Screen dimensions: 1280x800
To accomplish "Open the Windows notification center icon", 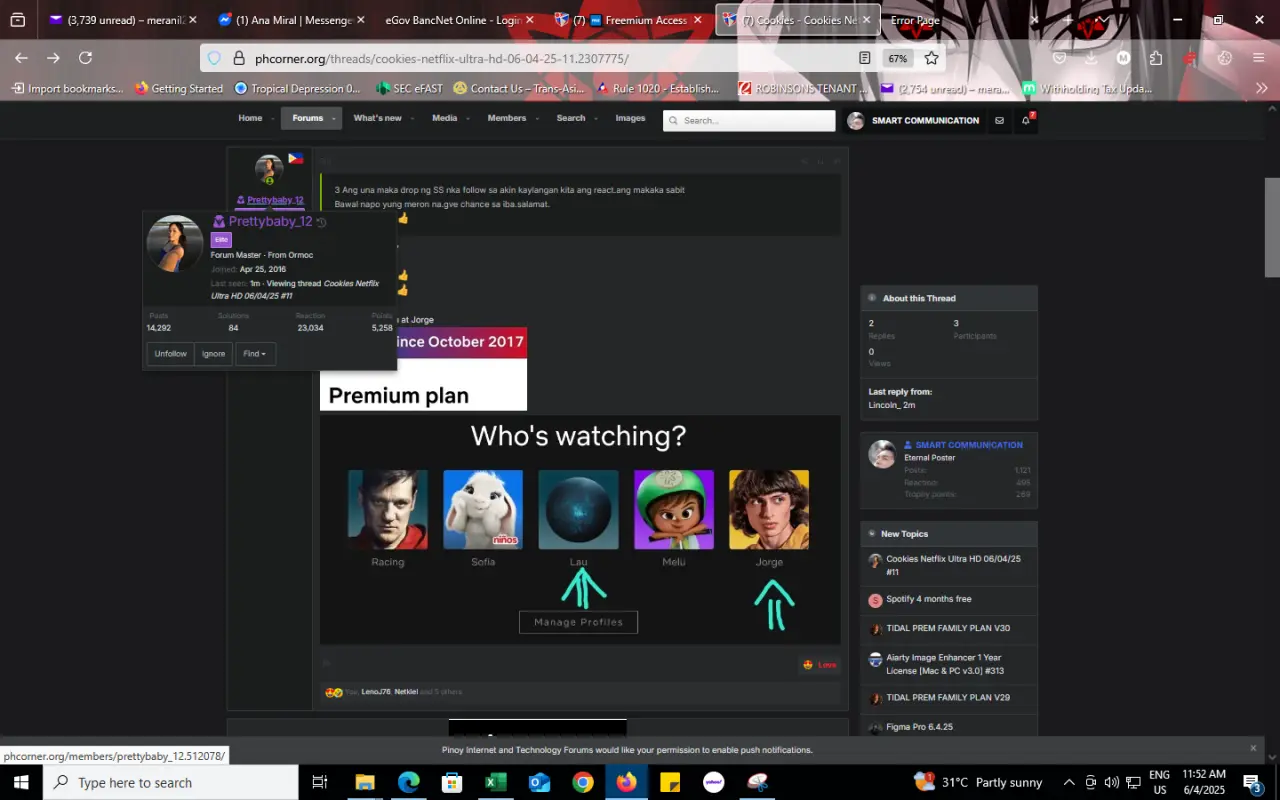I will tap(1253, 782).
